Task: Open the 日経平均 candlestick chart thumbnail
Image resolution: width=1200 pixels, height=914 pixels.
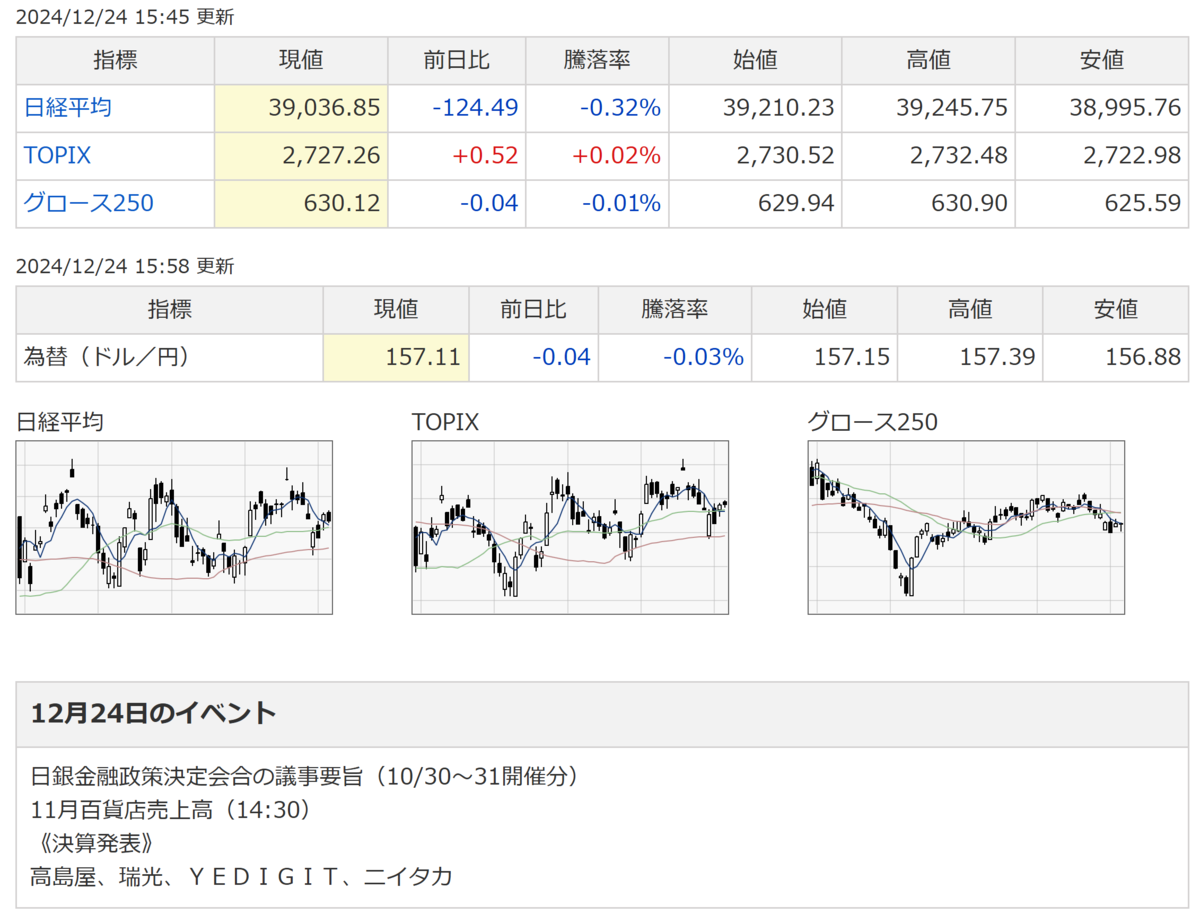Action: 174,527
